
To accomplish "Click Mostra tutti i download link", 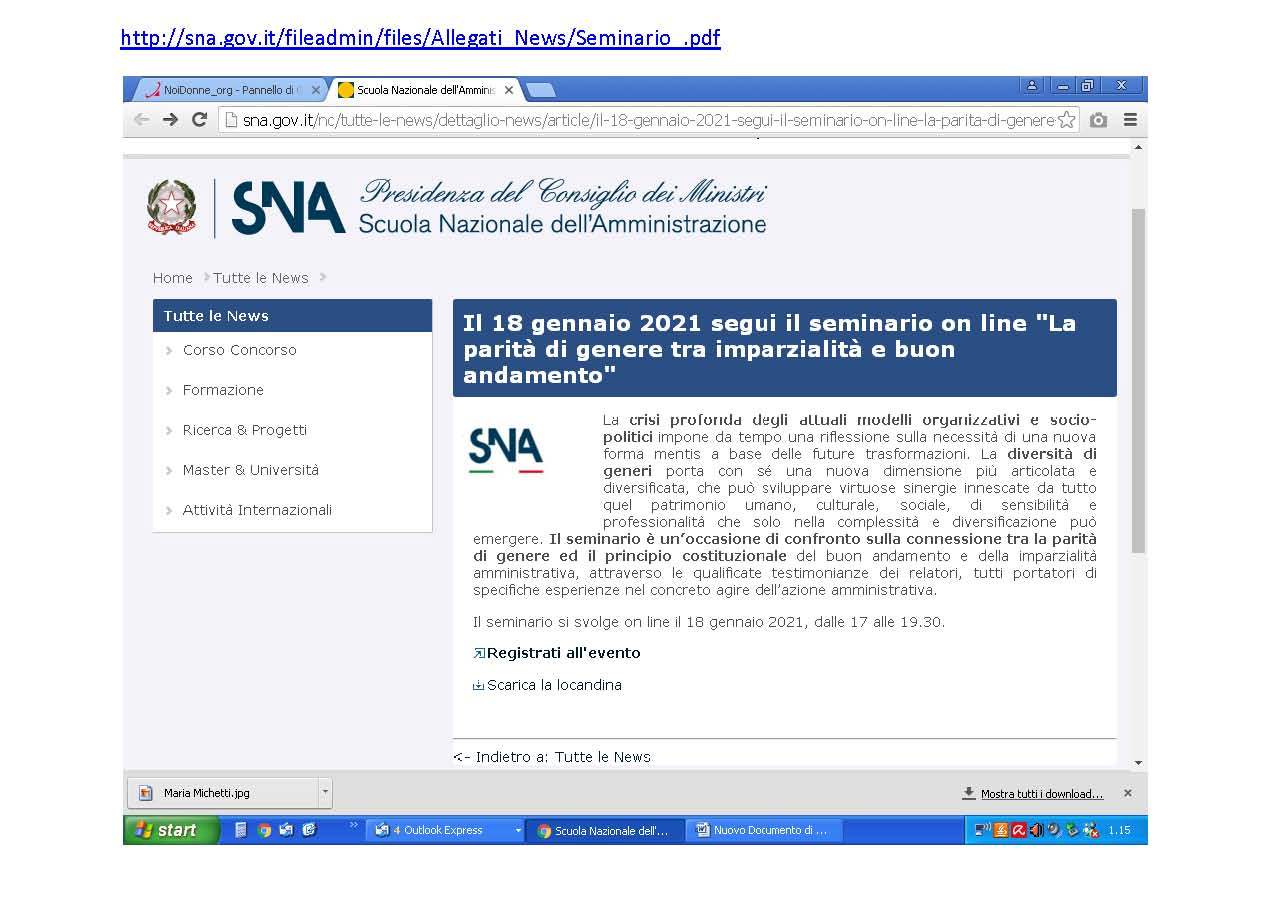I will [x=1042, y=794].
